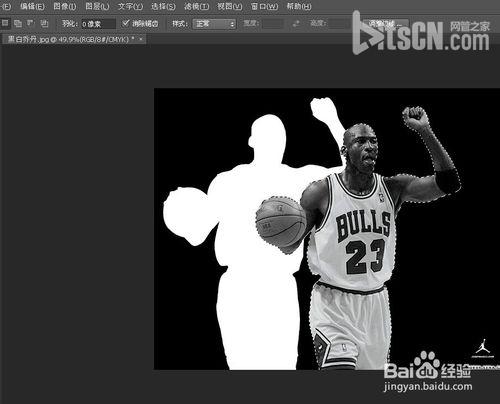Select the Add to Selection icon

click(18, 23)
